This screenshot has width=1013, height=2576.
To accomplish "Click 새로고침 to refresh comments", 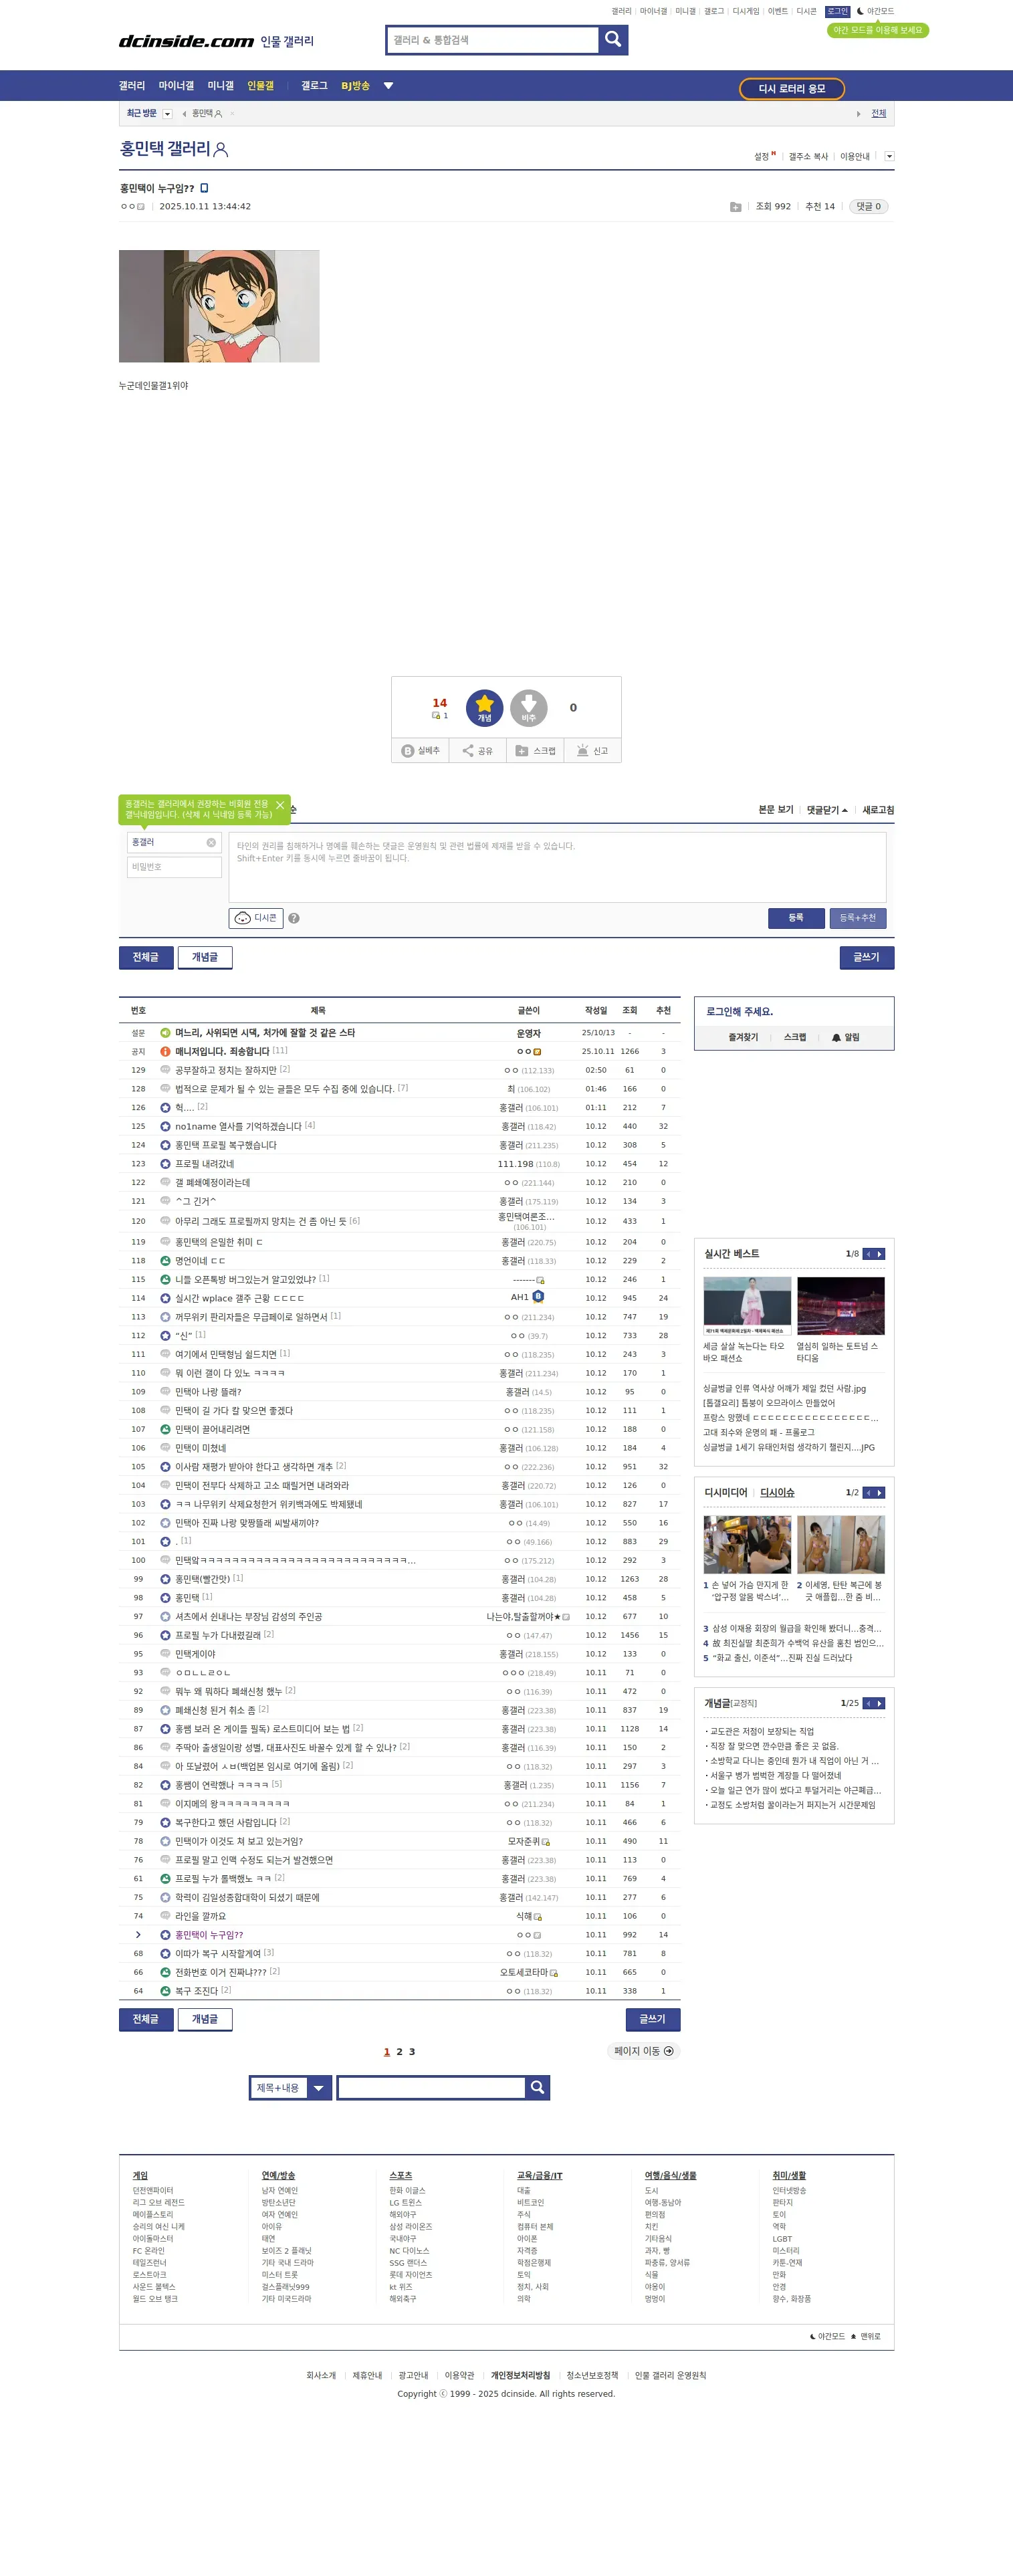I will (x=878, y=810).
